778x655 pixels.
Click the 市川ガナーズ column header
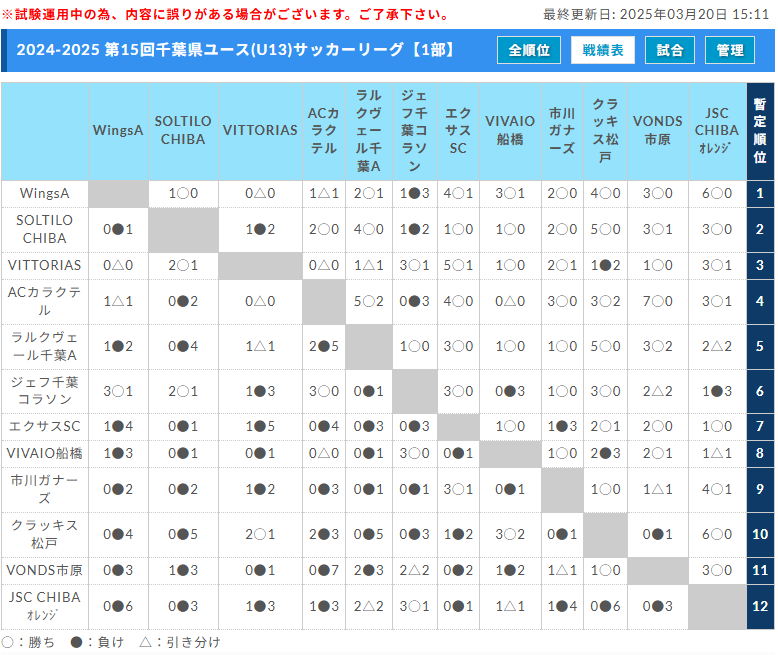click(562, 131)
